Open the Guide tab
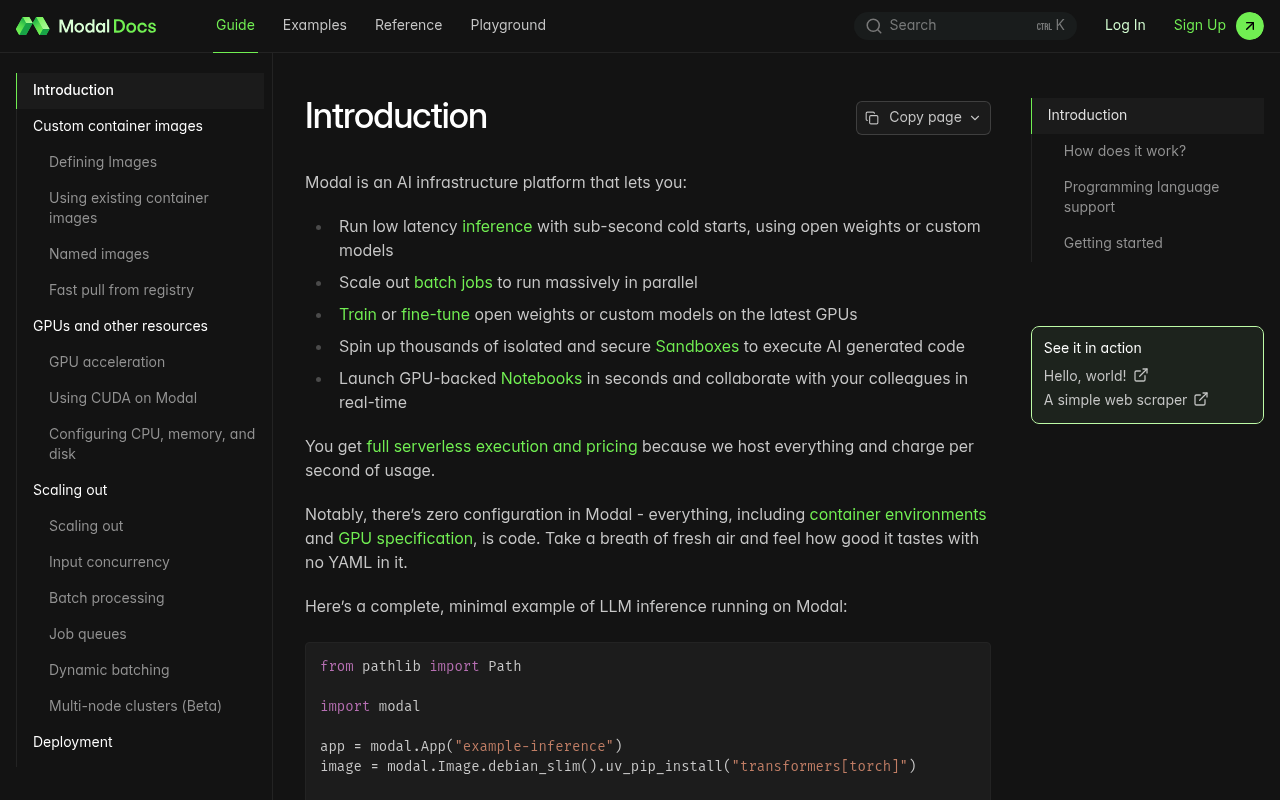 [235, 25]
